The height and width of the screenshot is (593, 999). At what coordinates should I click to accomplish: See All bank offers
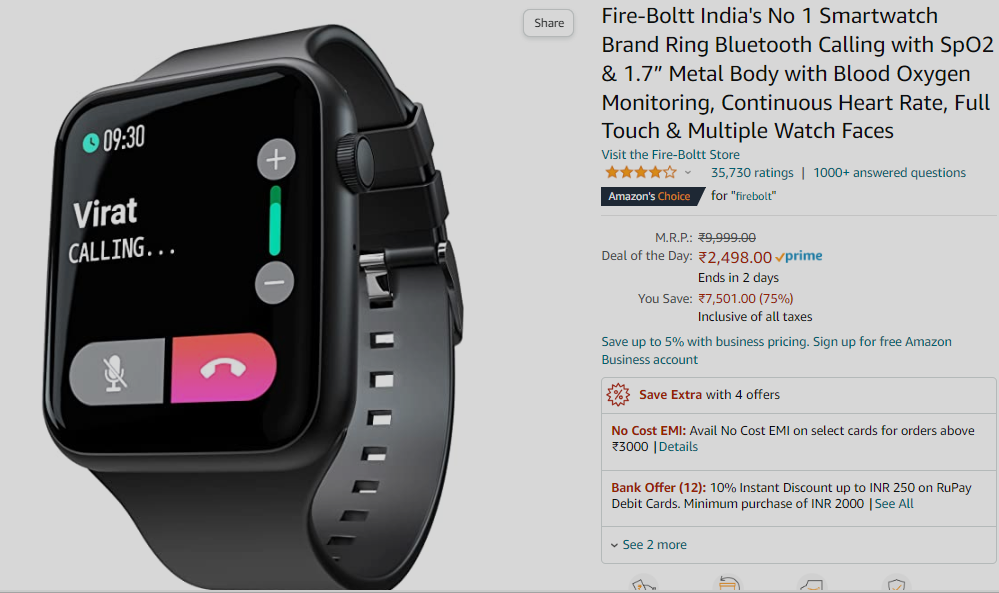click(894, 504)
